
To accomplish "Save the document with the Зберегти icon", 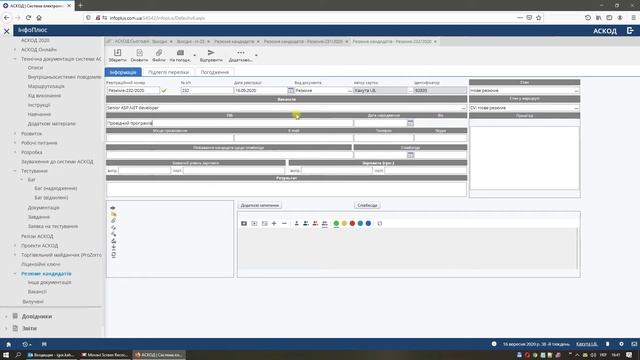I will pyautogui.click(x=118, y=53).
